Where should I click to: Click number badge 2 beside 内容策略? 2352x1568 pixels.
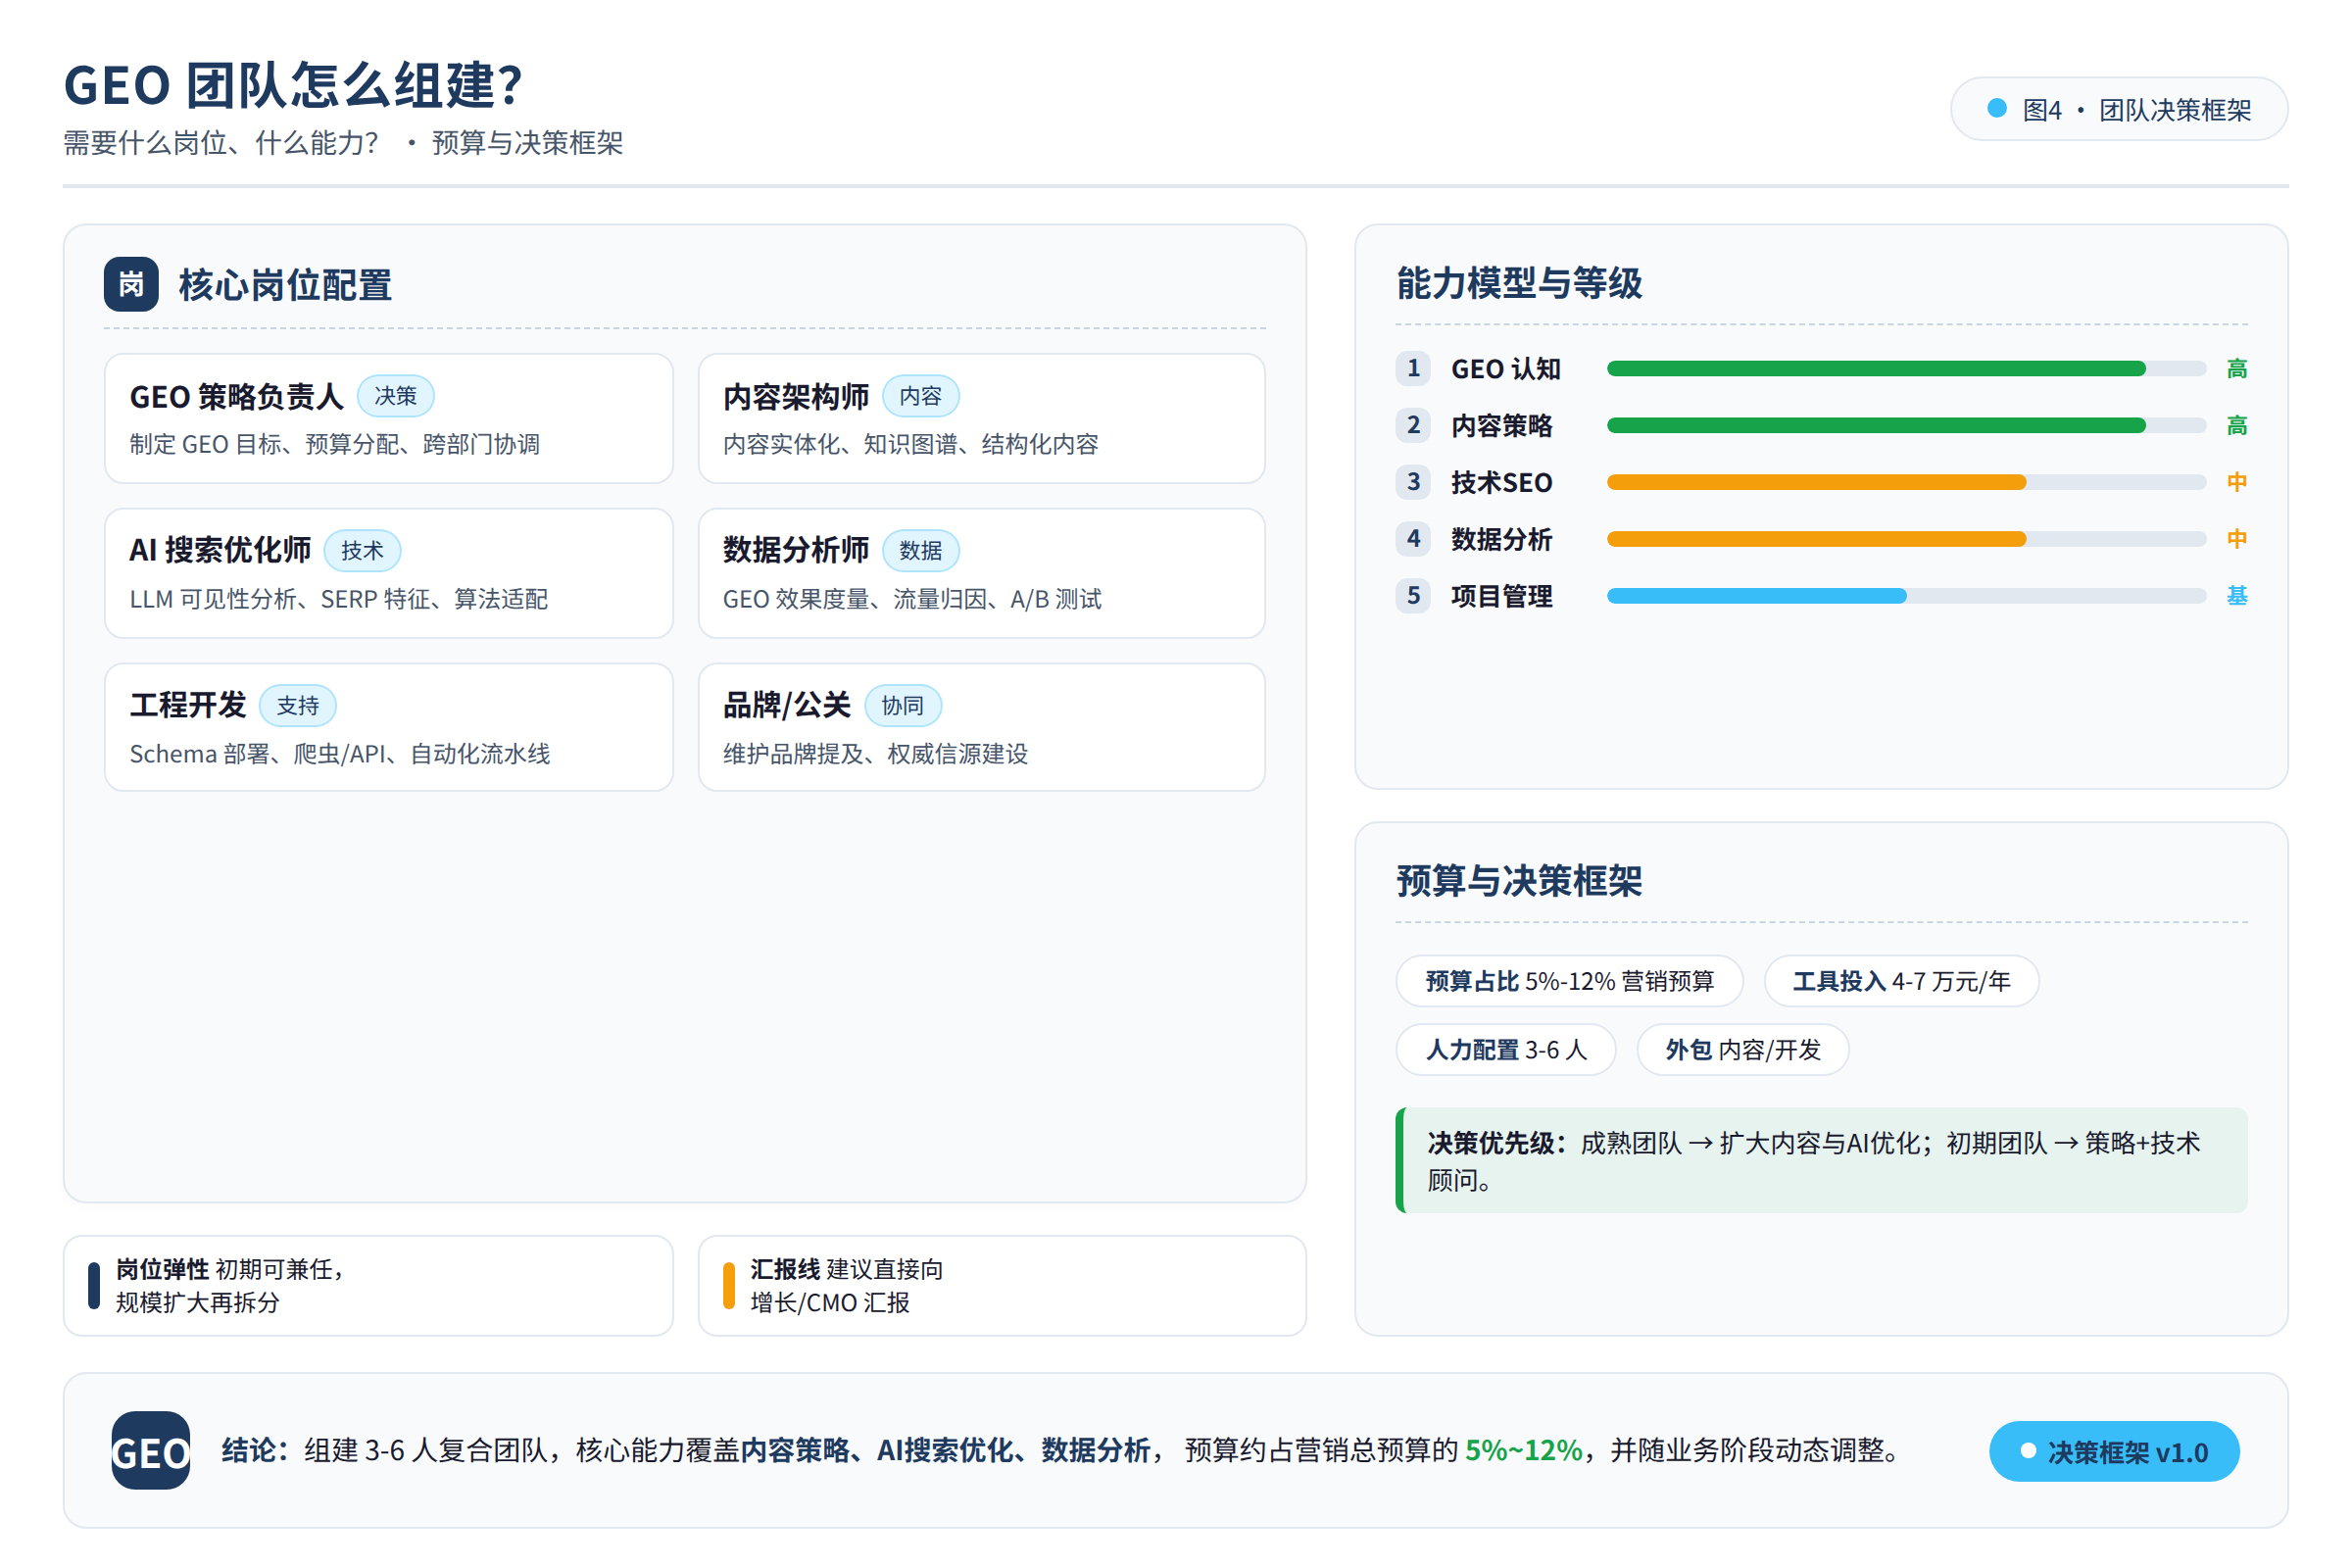click(x=1413, y=425)
